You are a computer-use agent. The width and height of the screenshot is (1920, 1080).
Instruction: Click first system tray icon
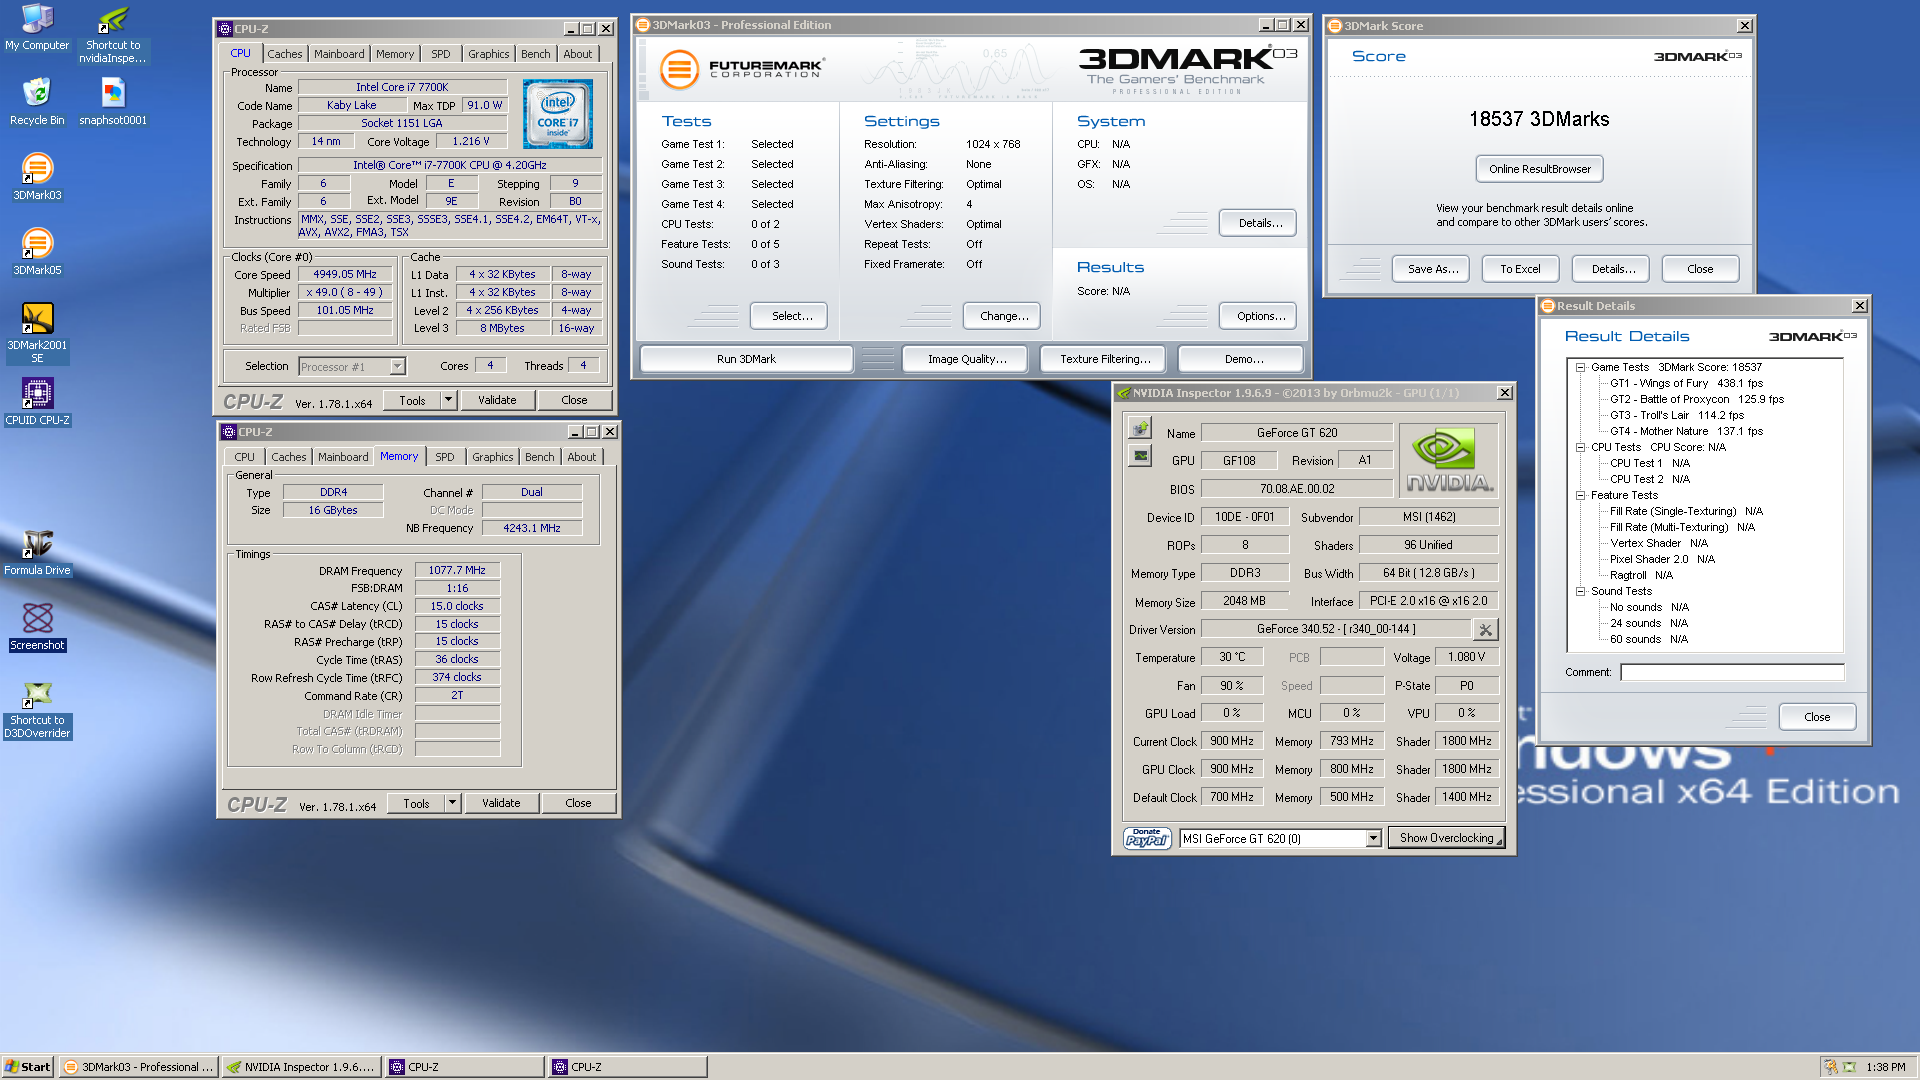1830,1067
